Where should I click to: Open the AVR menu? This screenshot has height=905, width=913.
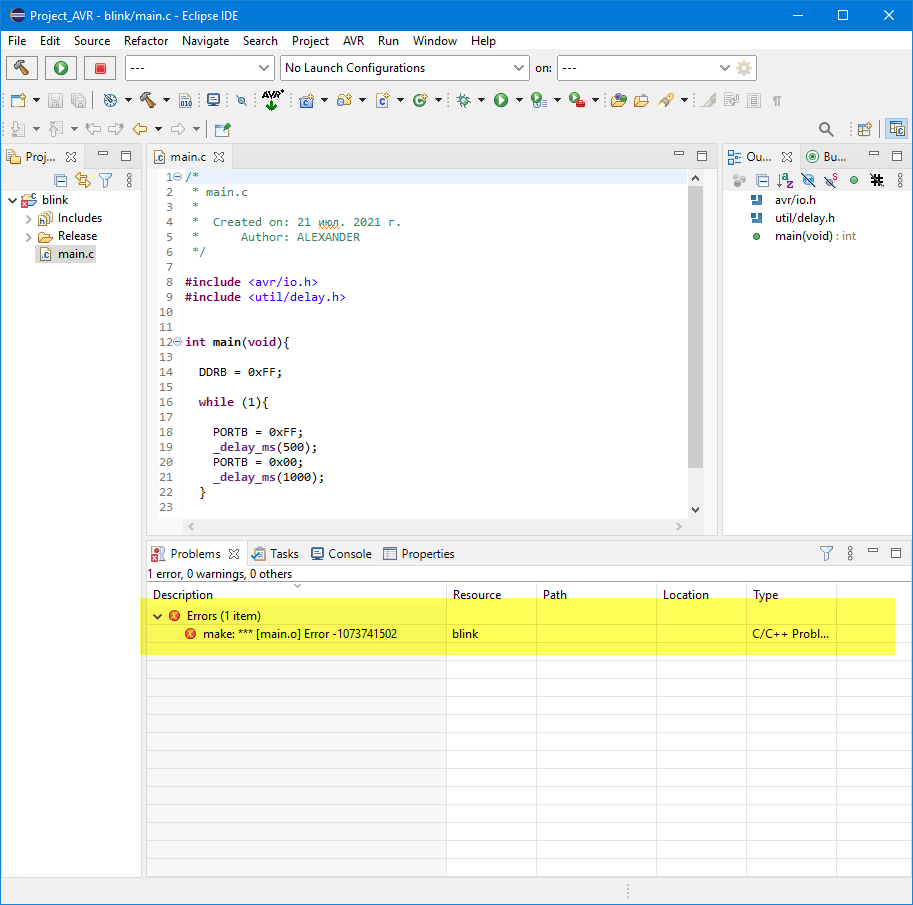click(x=353, y=41)
